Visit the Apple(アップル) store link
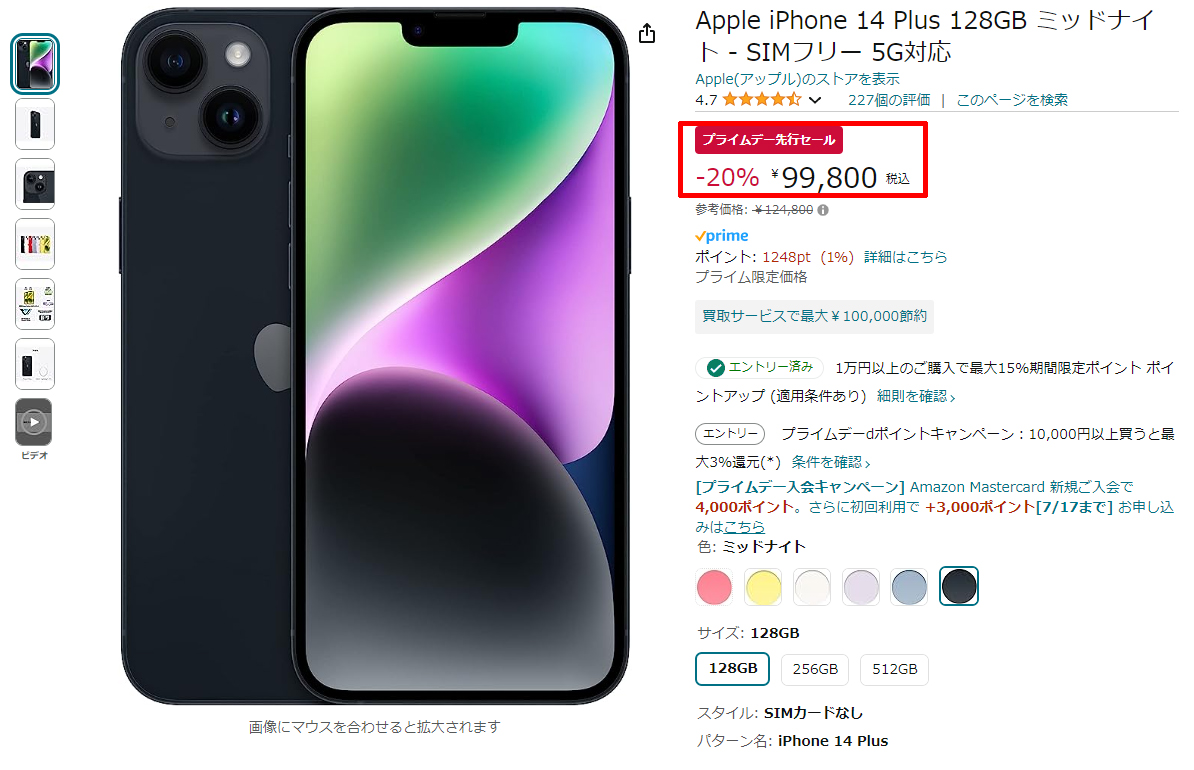1194x770 pixels. 797,78
